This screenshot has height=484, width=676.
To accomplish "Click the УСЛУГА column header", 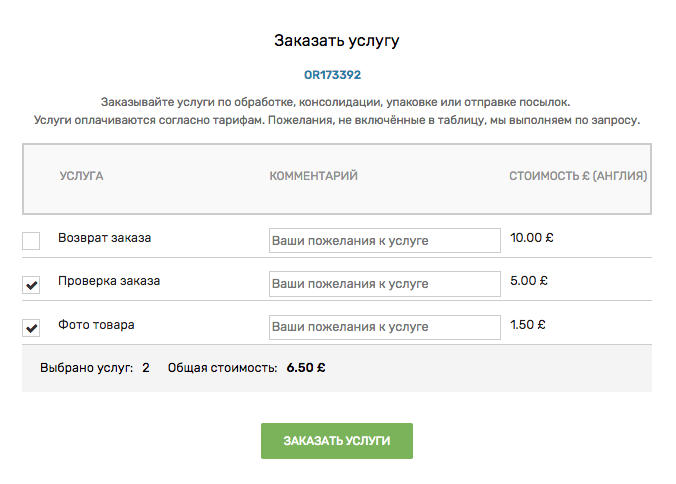I will [81, 176].
